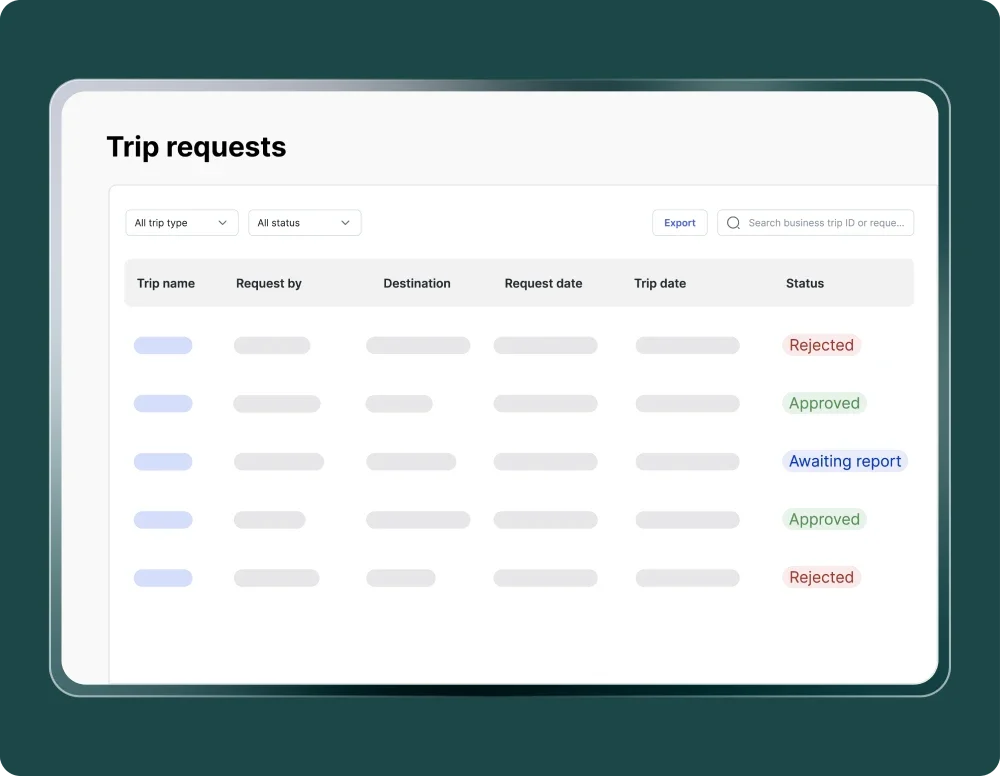Click the Approved badge in fourth row
1000x776 pixels.
pos(824,519)
